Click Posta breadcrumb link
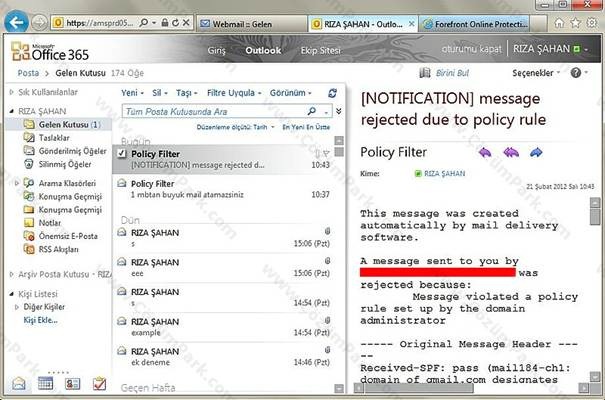 pos(28,73)
